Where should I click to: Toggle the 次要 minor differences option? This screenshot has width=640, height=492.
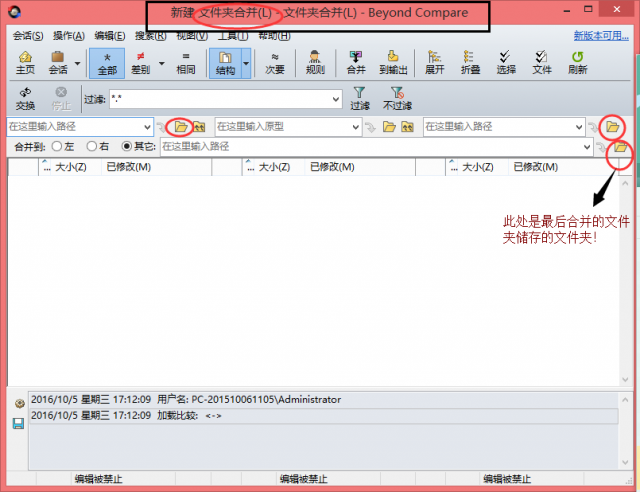point(275,63)
